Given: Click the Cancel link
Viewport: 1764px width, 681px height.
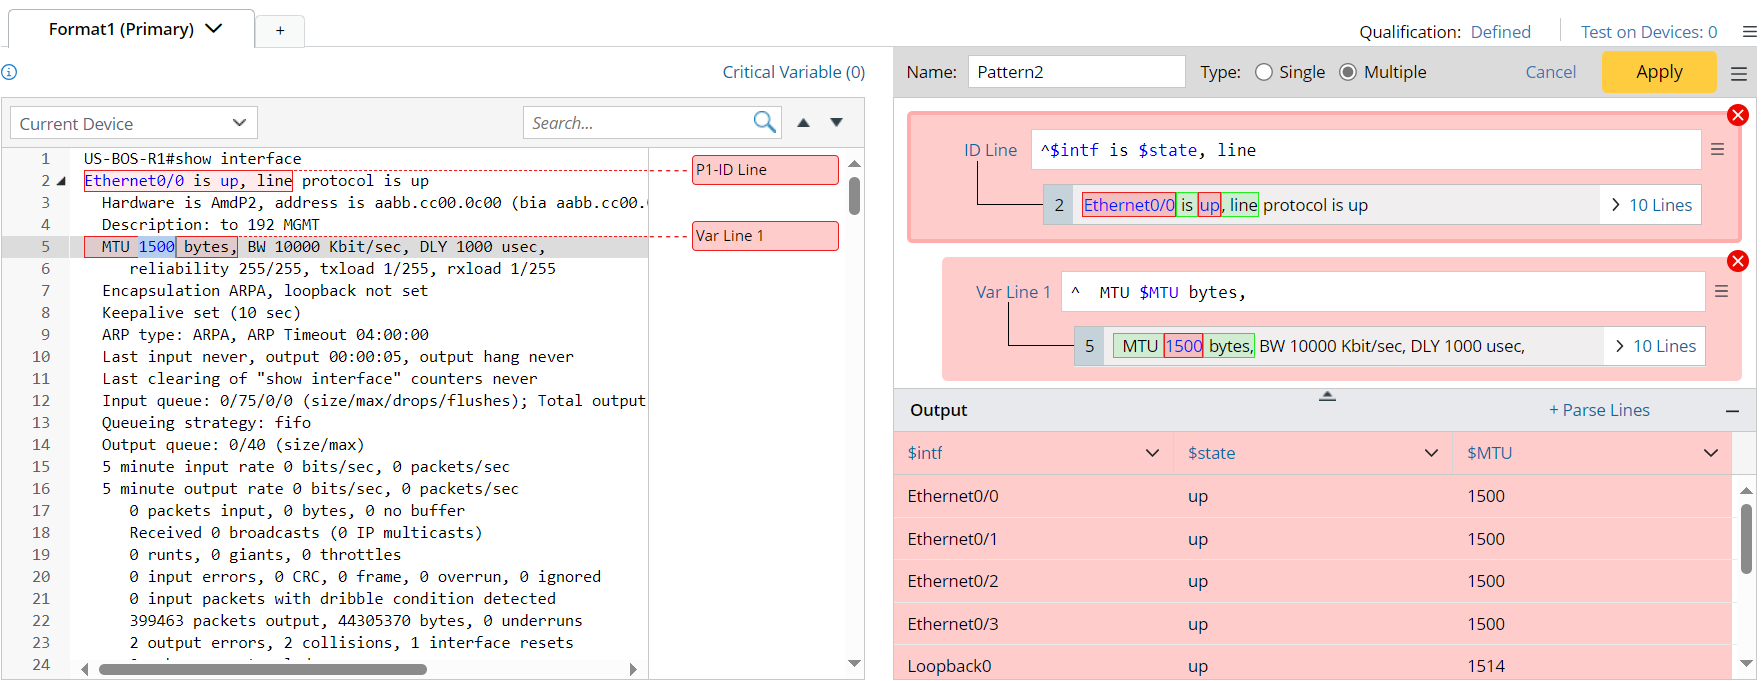Looking at the screenshot, I should pos(1550,72).
